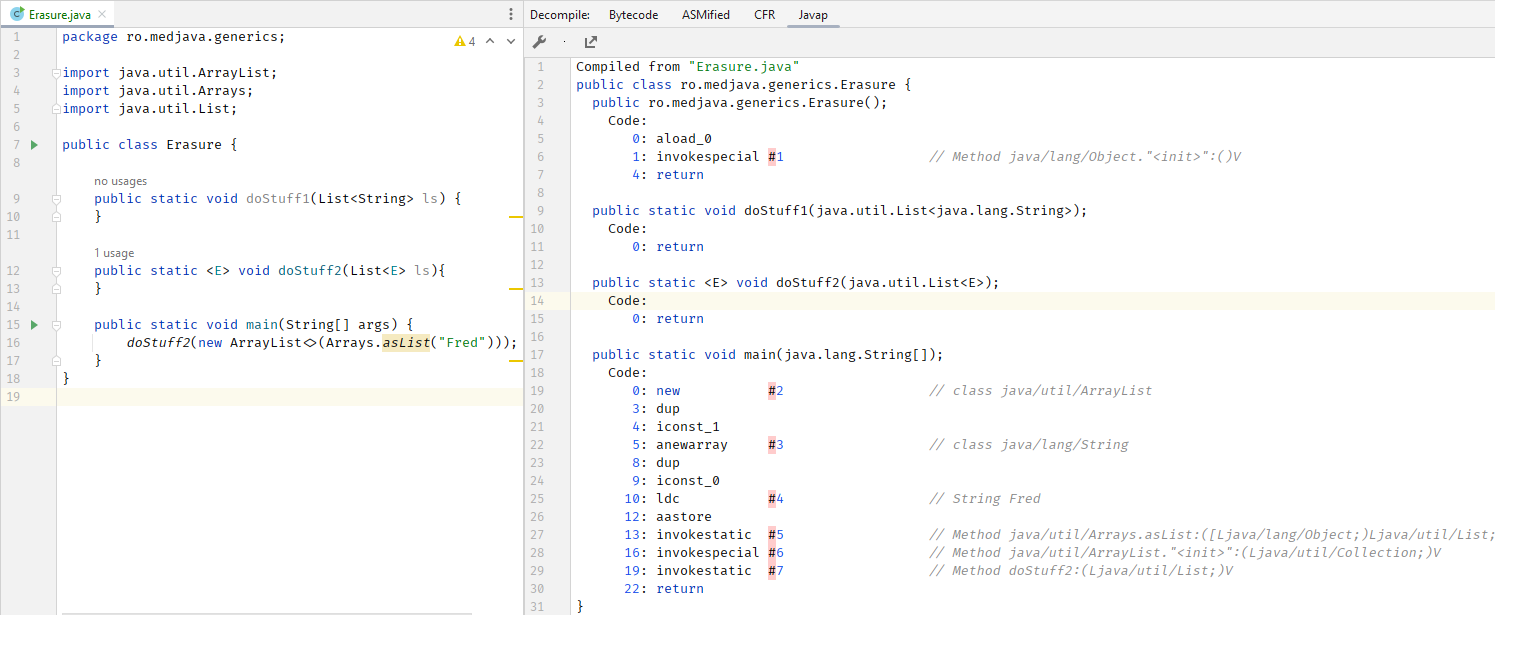
Task: Open the CFR decompiler tab
Action: [764, 15]
